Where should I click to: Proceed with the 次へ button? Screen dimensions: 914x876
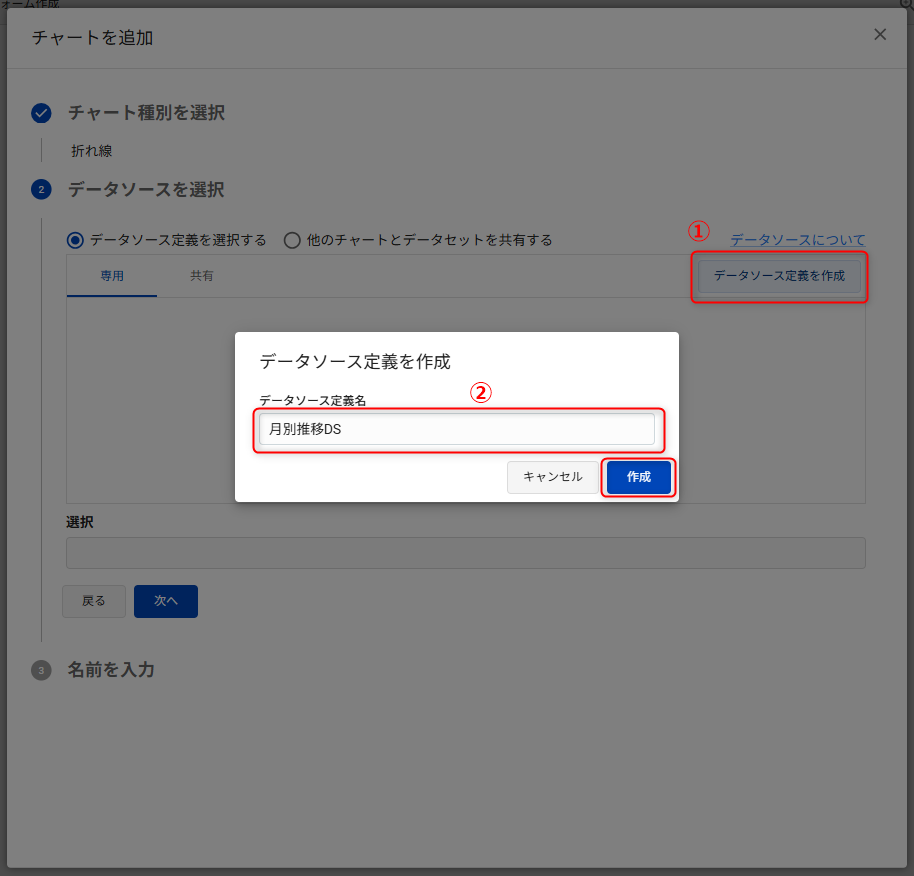(166, 601)
